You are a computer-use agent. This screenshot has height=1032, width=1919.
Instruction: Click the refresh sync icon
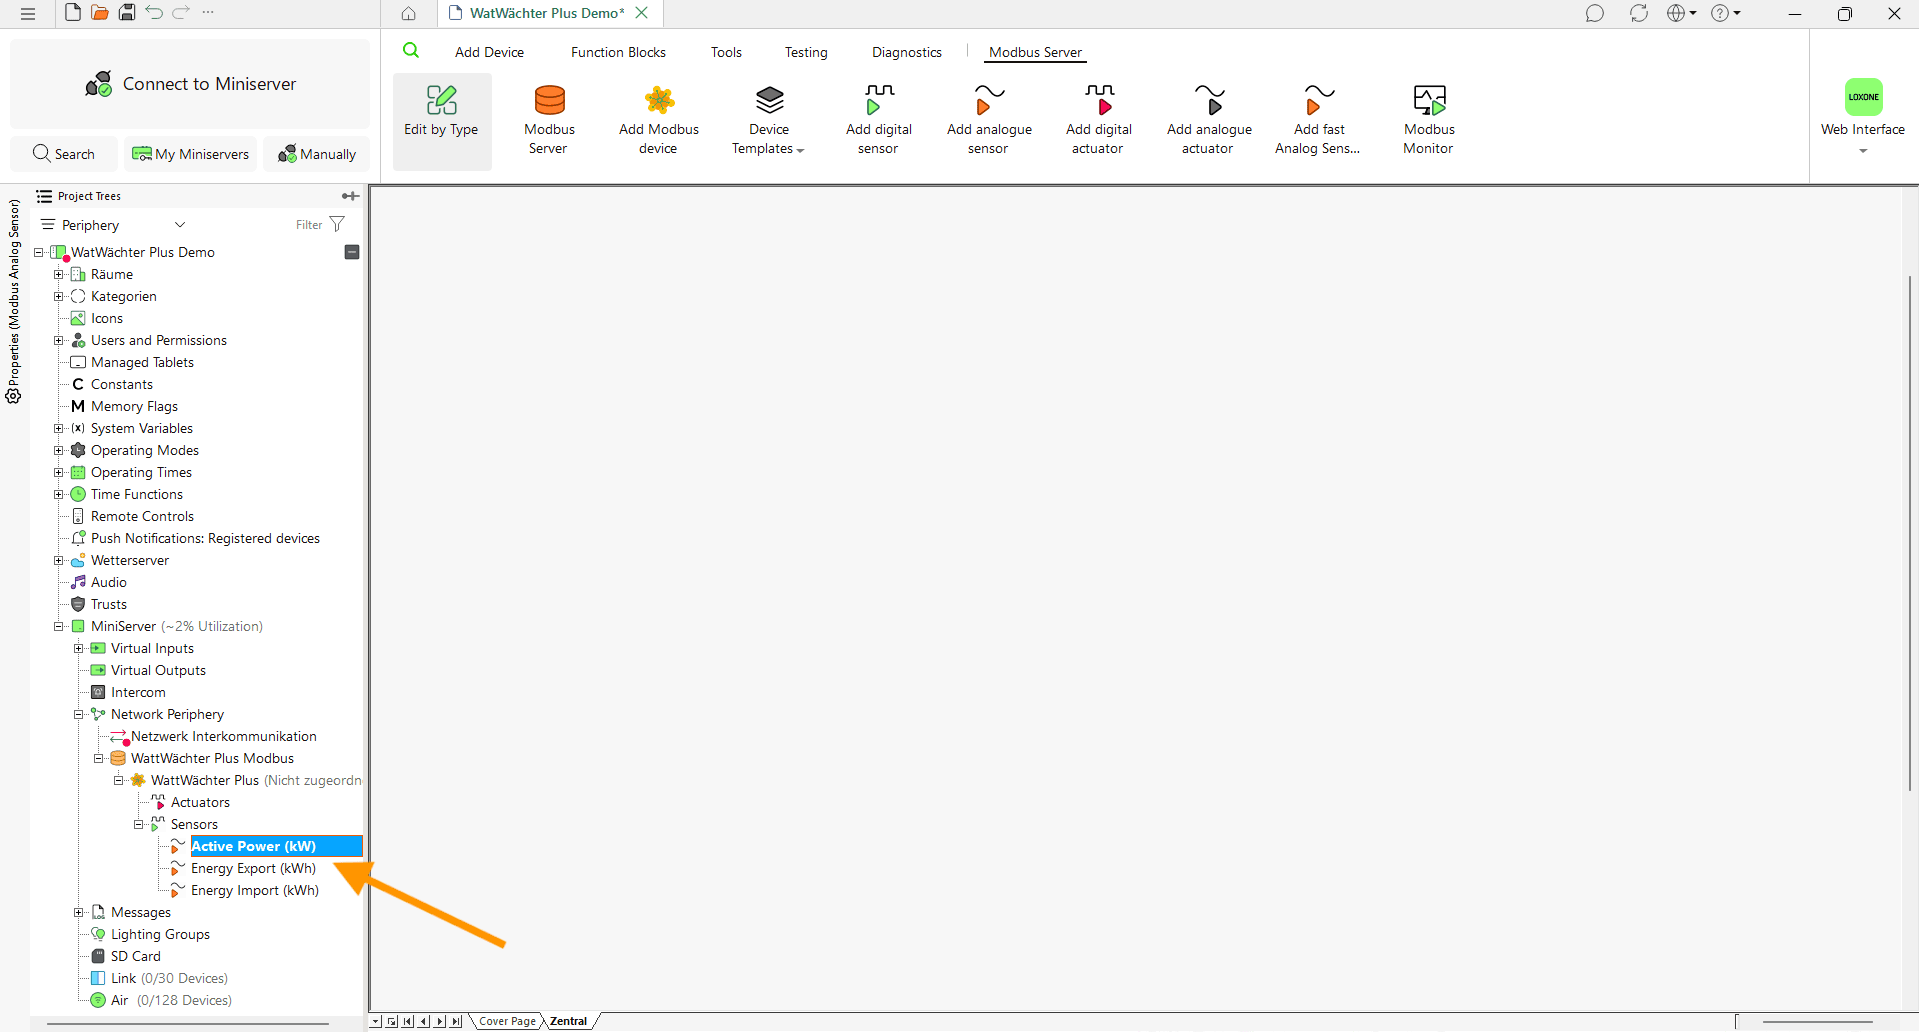click(1638, 14)
